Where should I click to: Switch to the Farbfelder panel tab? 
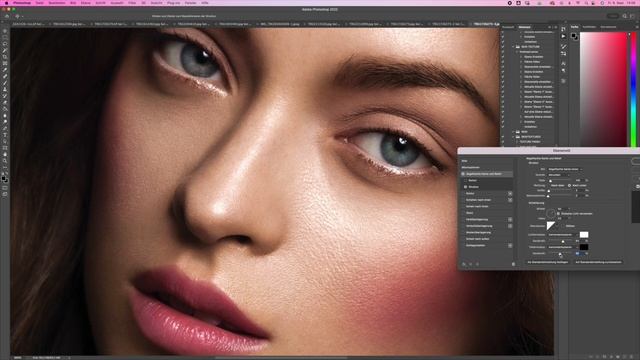(589, 27)
